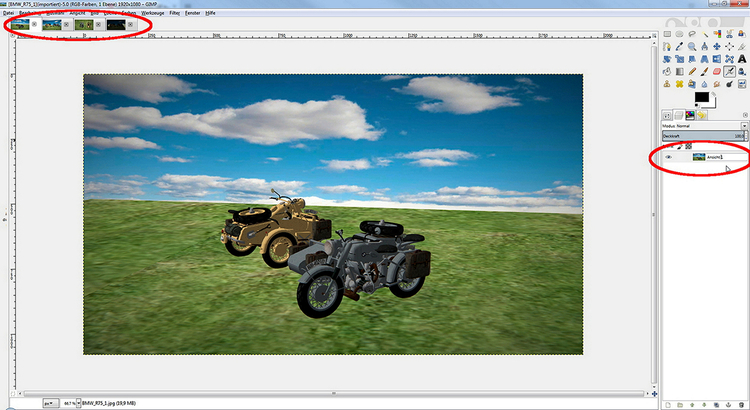750x410 pixels.
Task: Select the Cage Transform tool
Action: pos(729,59)
